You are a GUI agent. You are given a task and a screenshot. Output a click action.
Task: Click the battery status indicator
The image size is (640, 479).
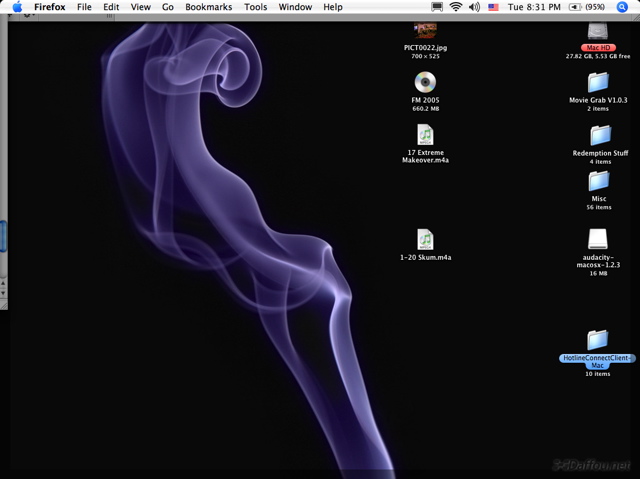pos(587,7)
